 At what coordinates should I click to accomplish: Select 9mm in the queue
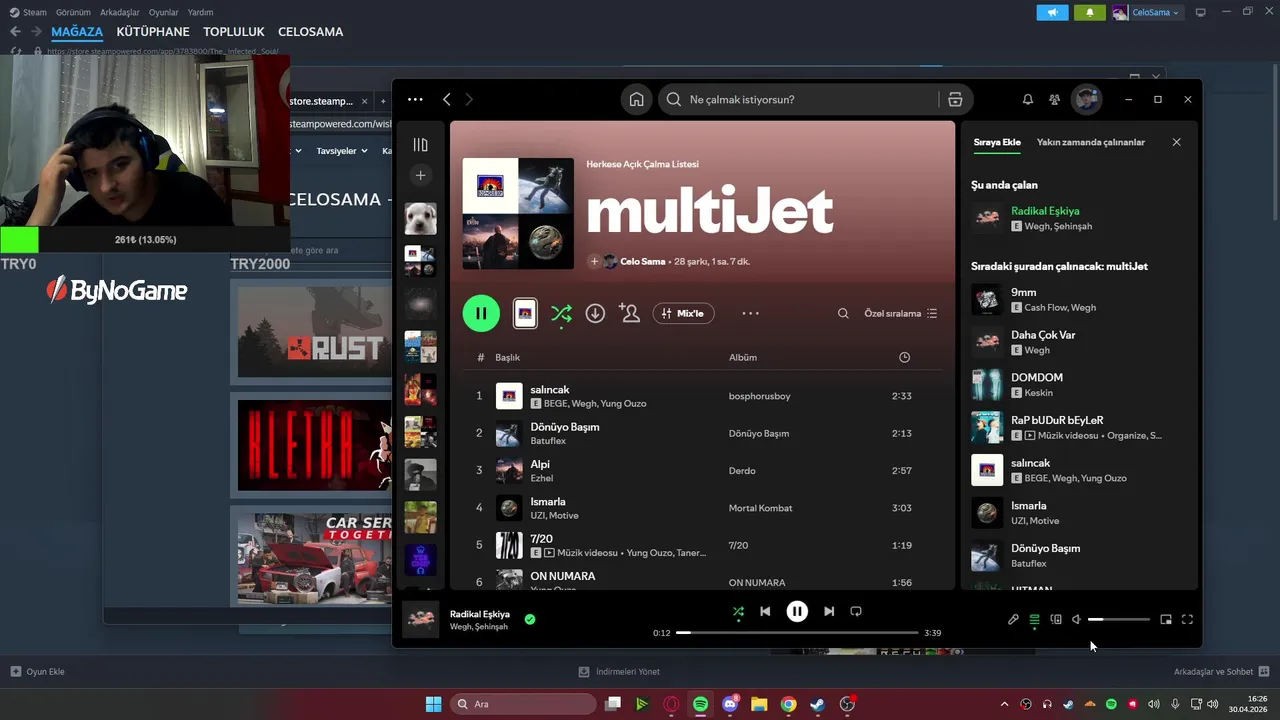point(1078,300)
